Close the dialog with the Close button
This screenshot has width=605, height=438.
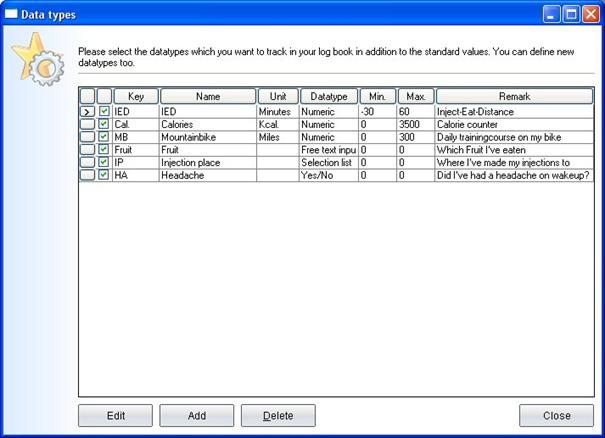point(556,416)
